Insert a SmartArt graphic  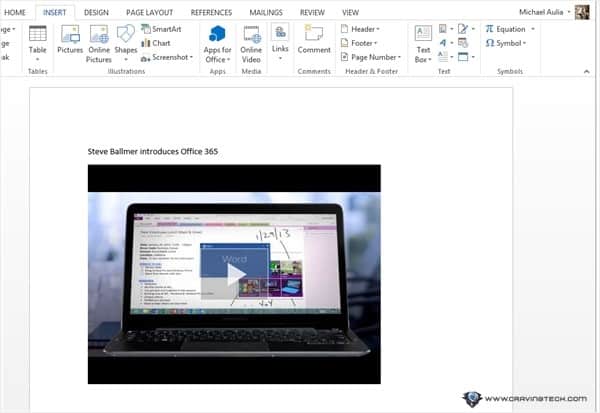[161, 29]
